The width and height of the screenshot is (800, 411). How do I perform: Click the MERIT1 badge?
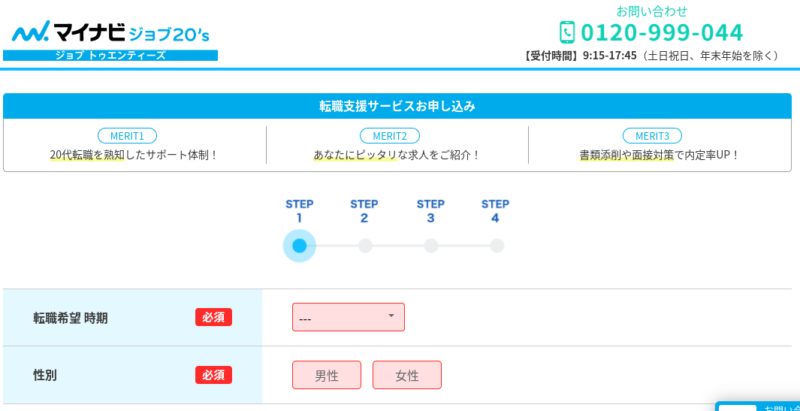[x=127, y=136]
